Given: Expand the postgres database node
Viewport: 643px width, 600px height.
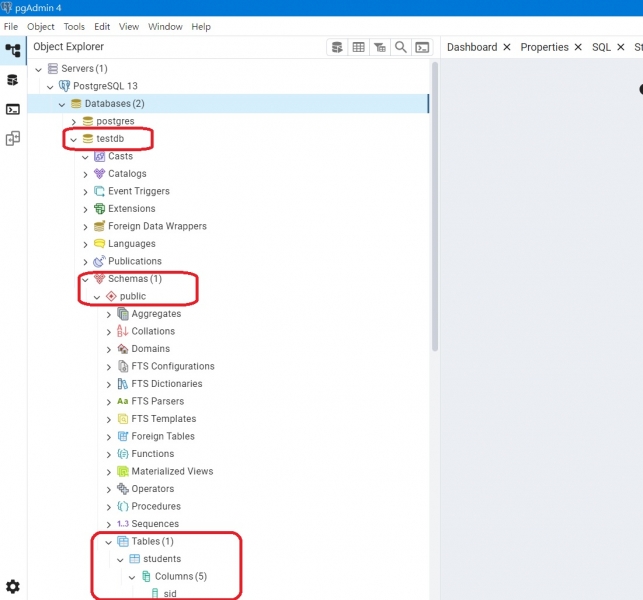Looking at the screenshot, I should tap(73, 122).
